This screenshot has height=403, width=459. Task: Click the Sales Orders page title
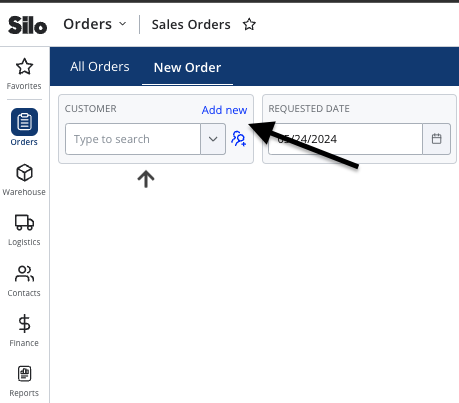tap(191, 25)
